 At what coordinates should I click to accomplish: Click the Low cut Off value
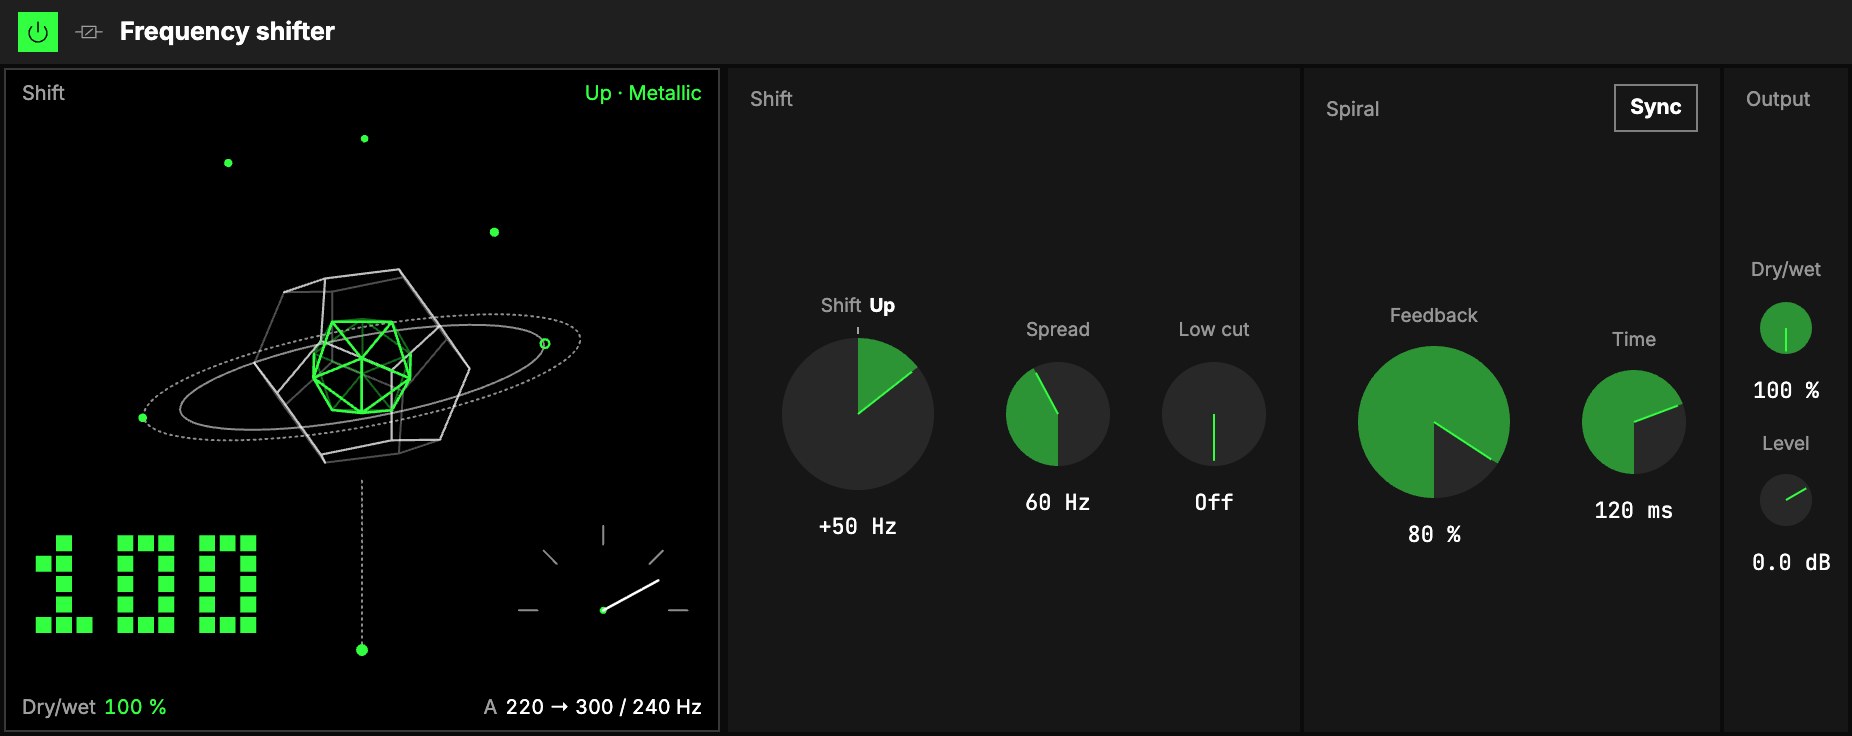click(1214, 503)
